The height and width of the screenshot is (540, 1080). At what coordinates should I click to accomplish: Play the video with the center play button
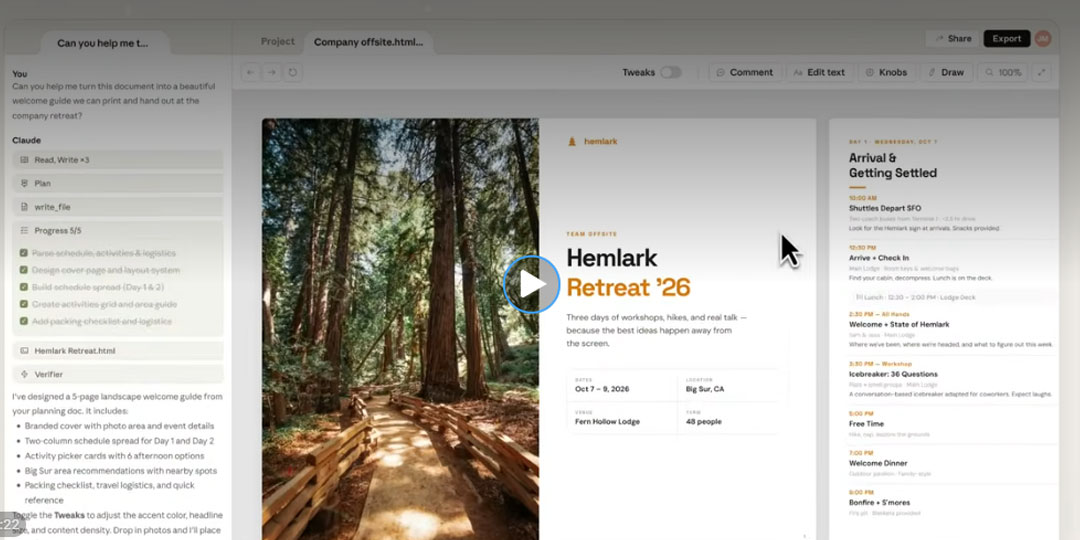531,284
